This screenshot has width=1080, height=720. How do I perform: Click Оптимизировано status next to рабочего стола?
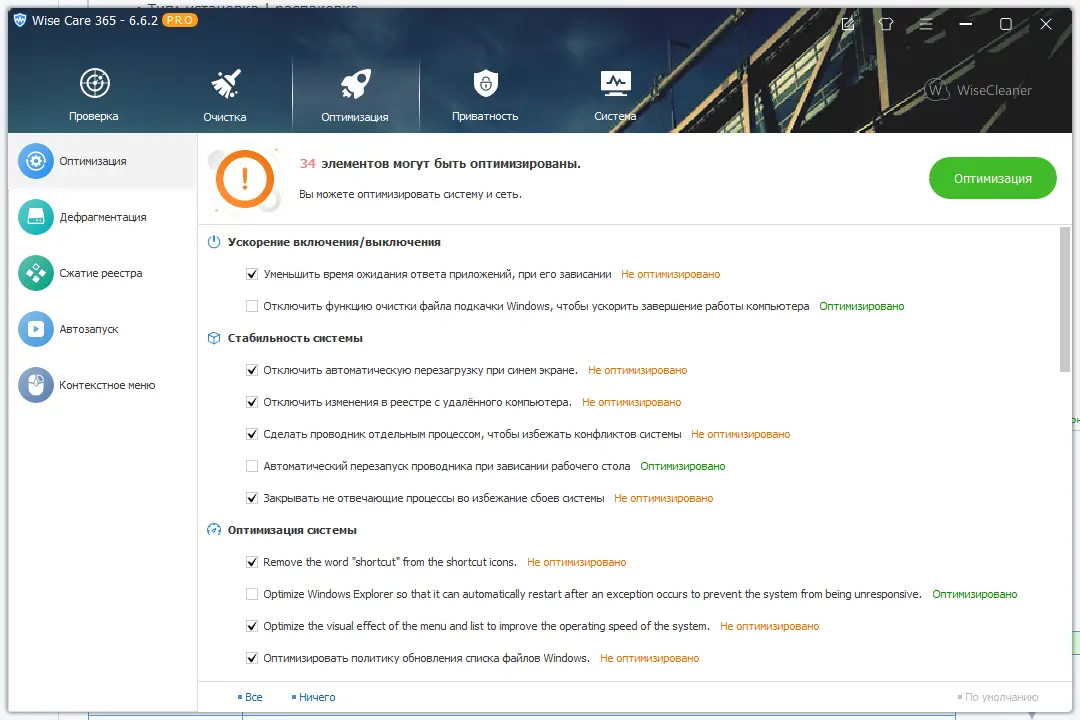pos(683,466)
